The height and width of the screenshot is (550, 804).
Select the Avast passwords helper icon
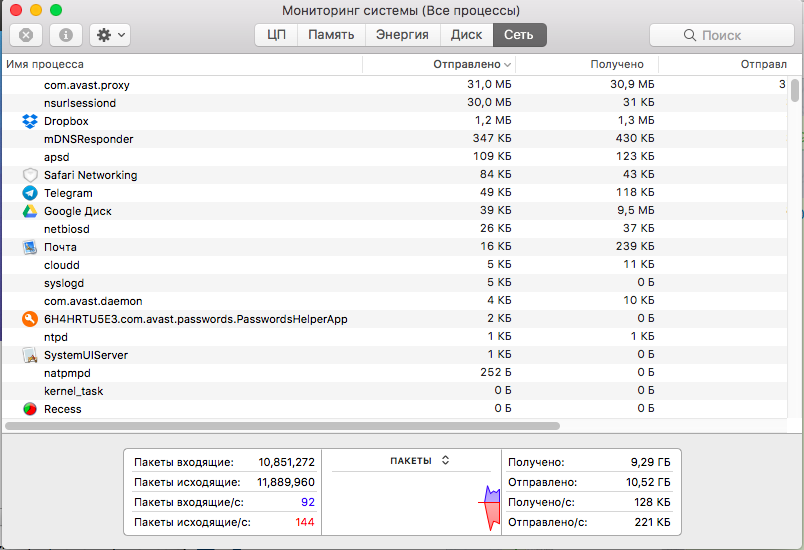(x=29, y=319)
